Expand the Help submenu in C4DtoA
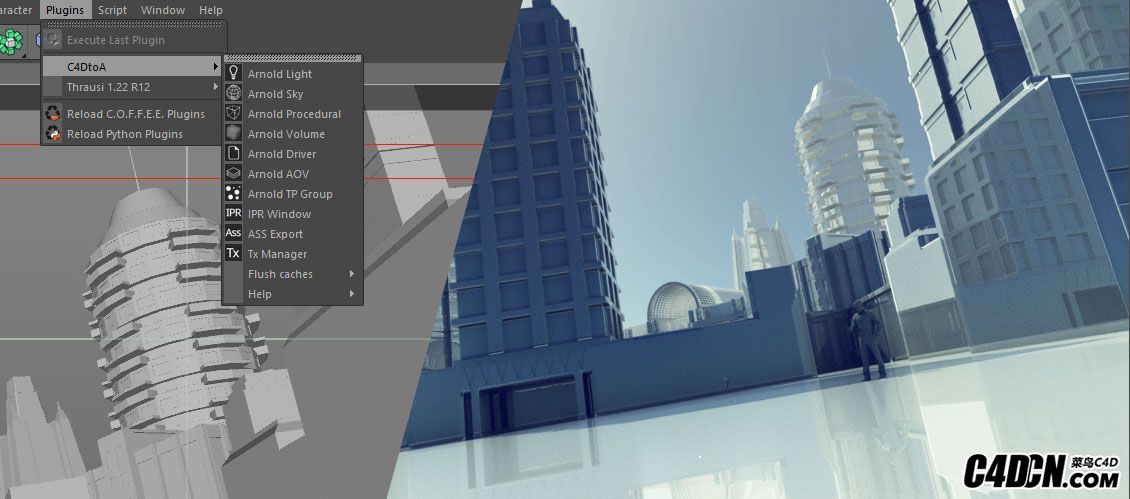 (293, 294)
